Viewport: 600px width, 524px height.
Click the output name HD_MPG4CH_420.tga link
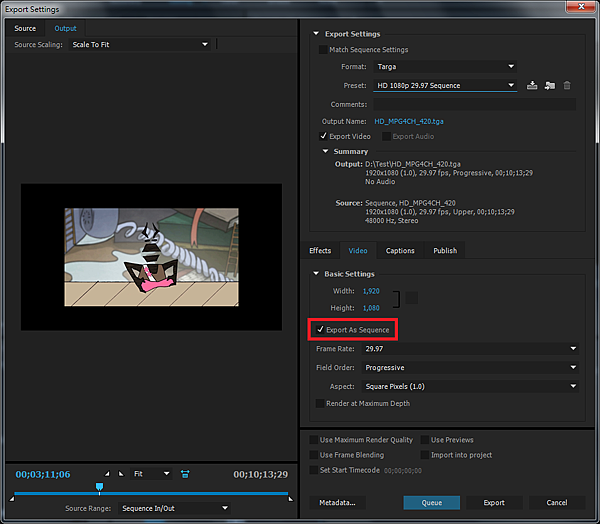click(409, 121)
